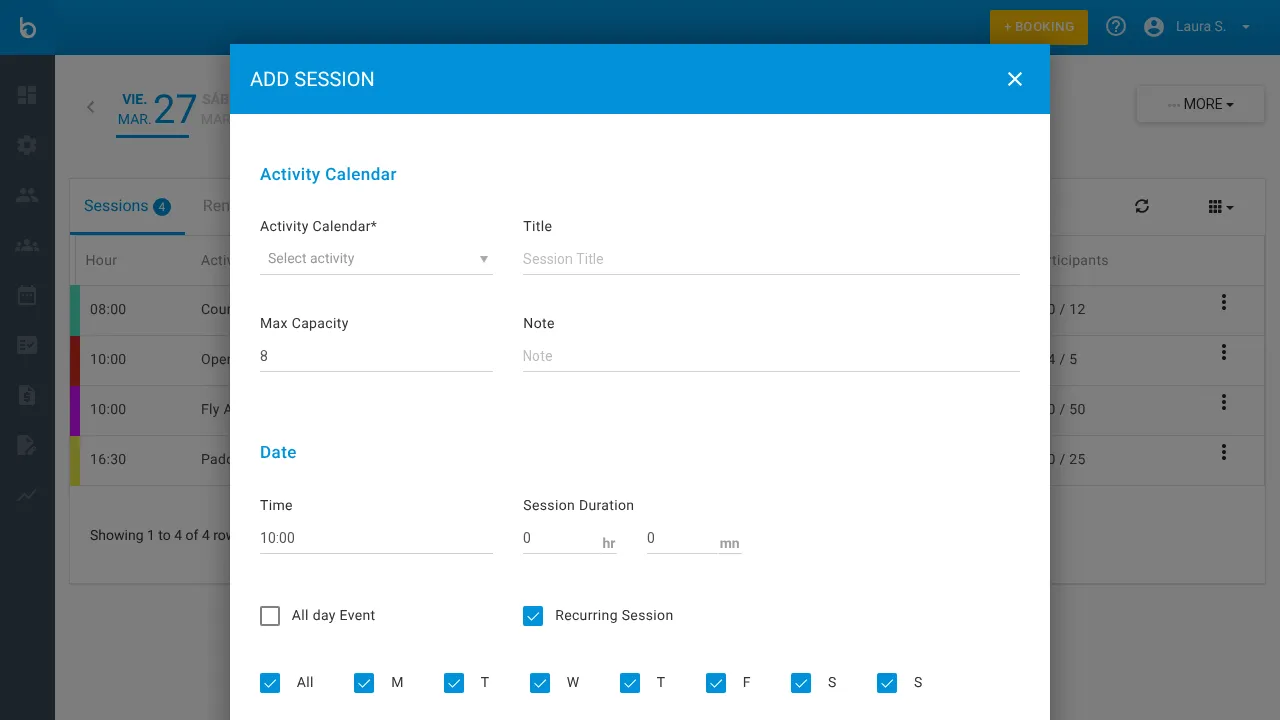Open the Select activity dropdown
1280x720 pixels.
coord(376,259)
